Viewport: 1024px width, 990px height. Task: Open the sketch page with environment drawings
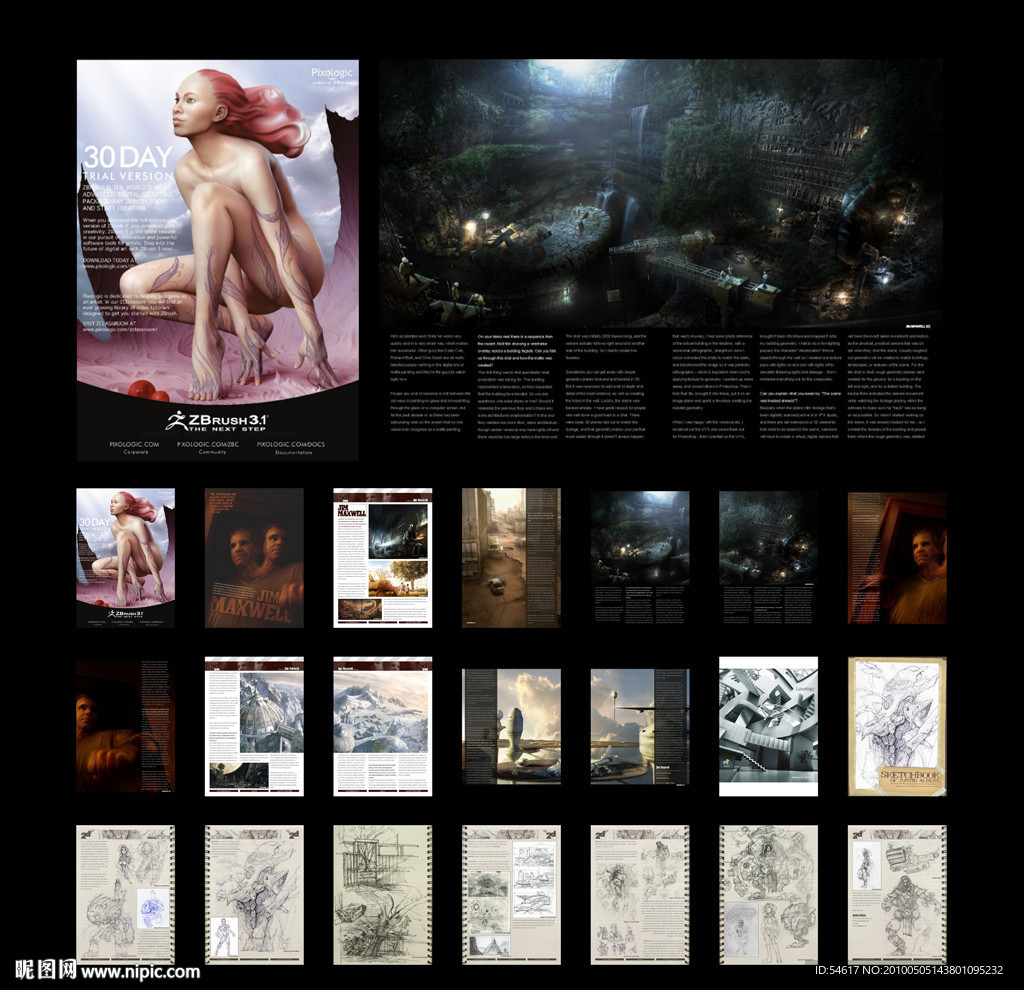[x=511, y=895]
